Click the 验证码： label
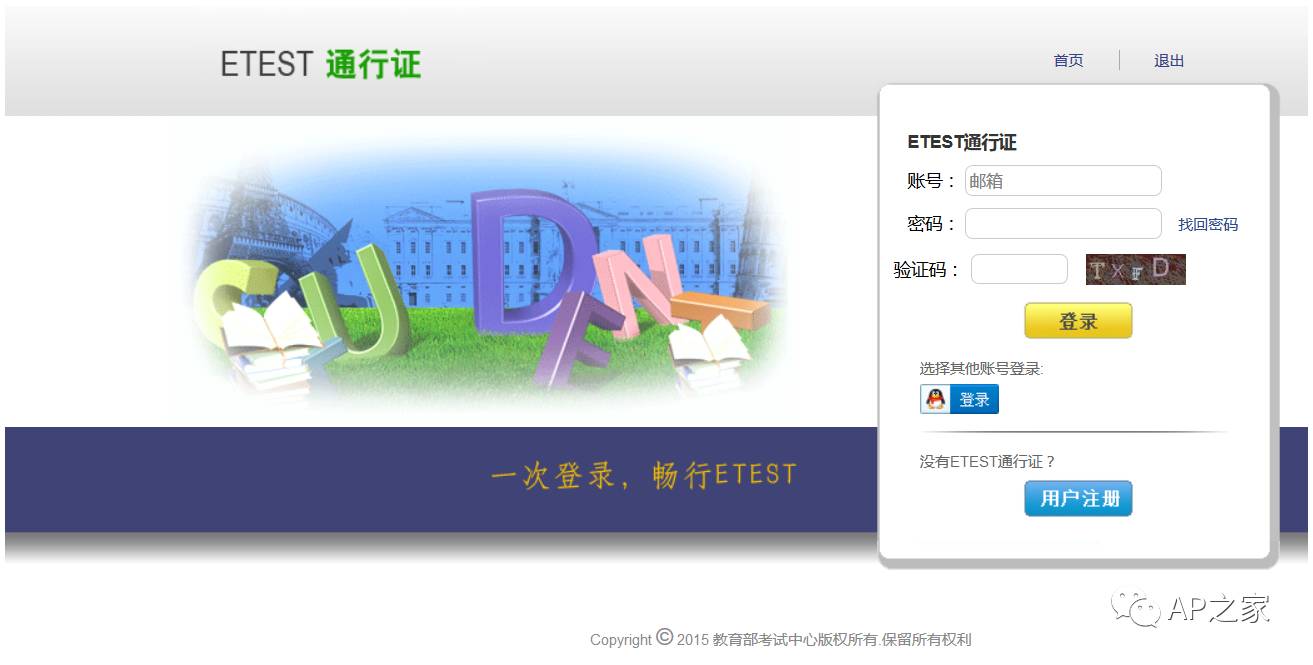 pos(927,270)
